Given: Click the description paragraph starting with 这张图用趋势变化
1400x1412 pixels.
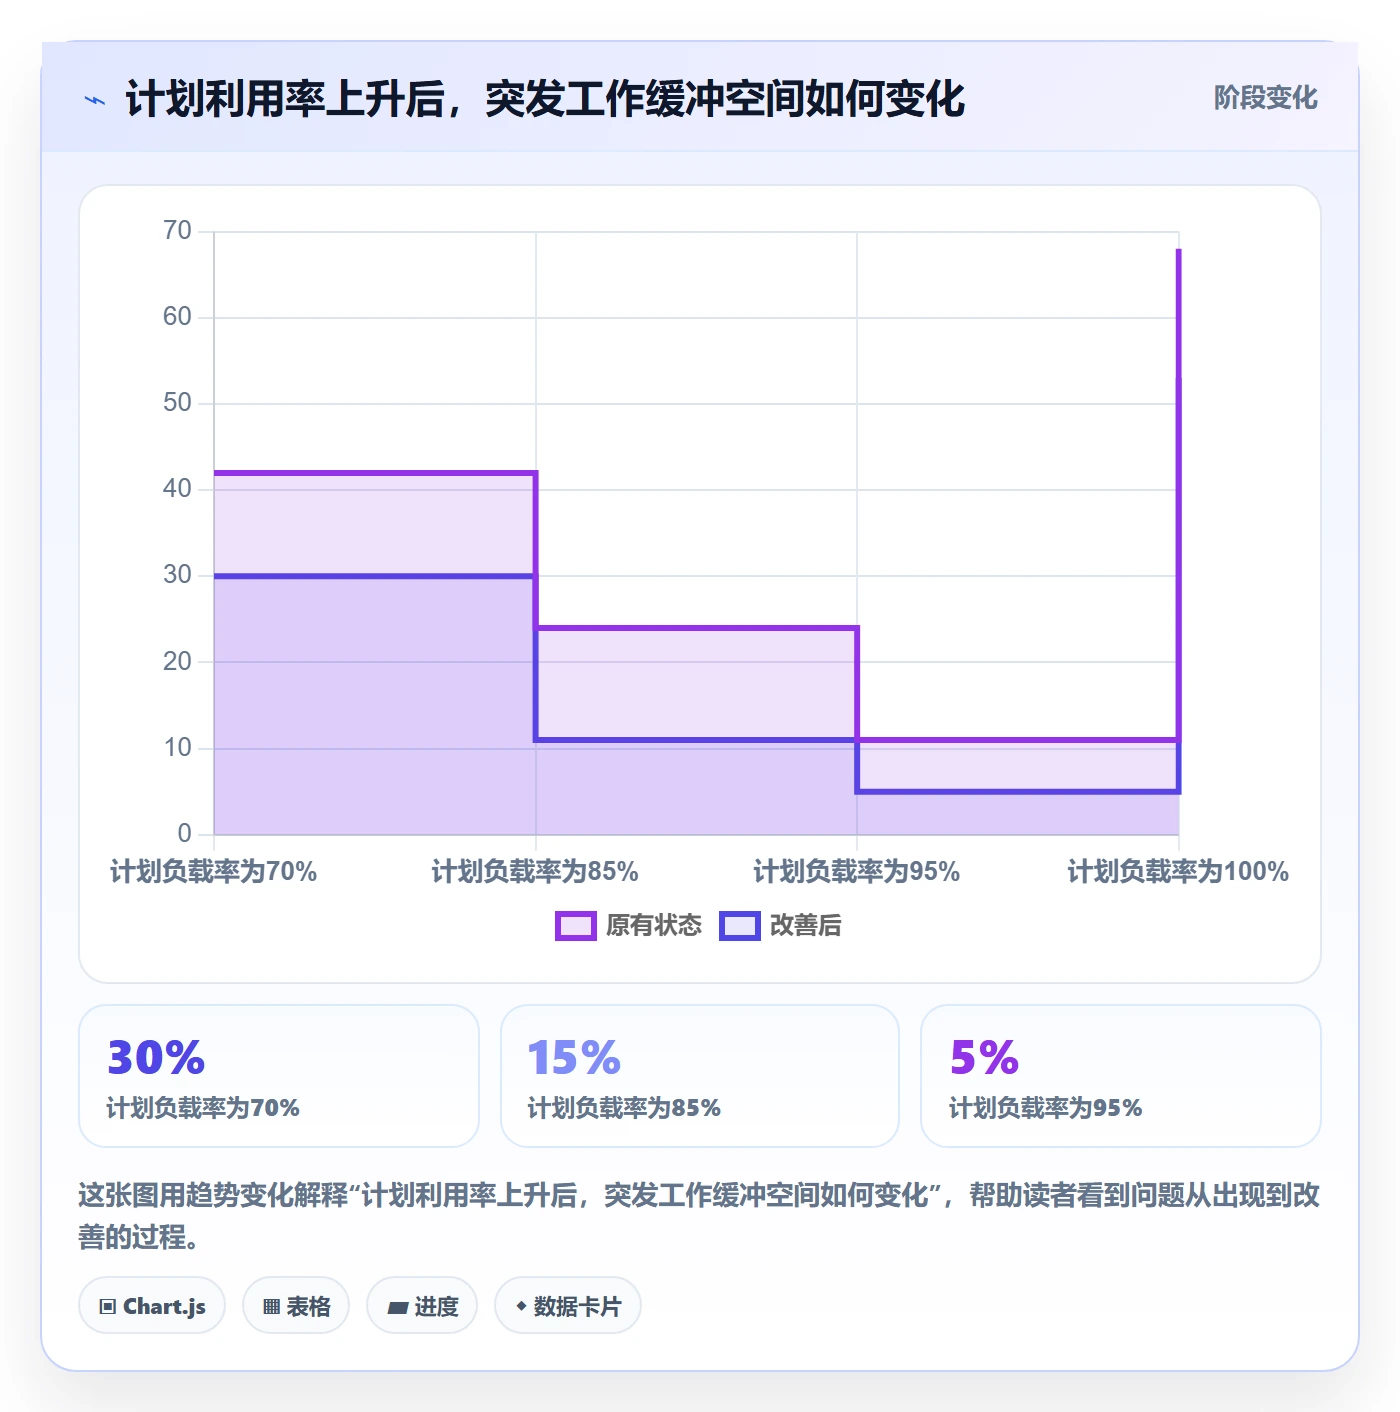Looking at the screenshot, I should coord(699,1216).
